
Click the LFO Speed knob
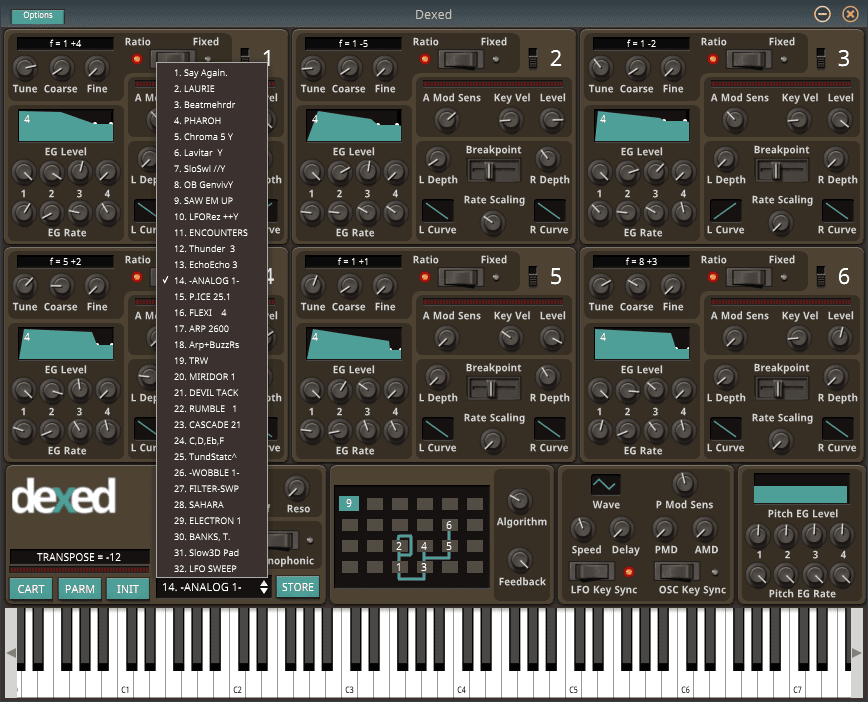pyautogui.click(x=582, y=529)
